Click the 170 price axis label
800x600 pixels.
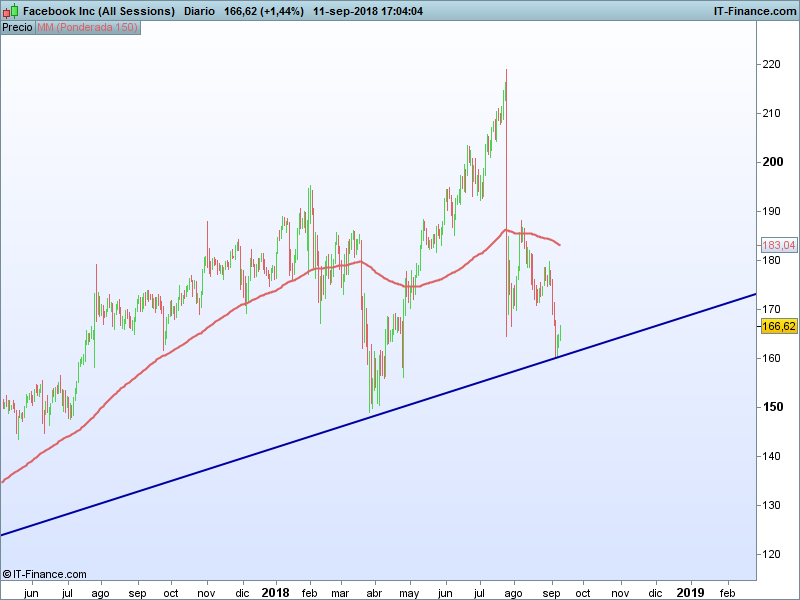[771, 309]
